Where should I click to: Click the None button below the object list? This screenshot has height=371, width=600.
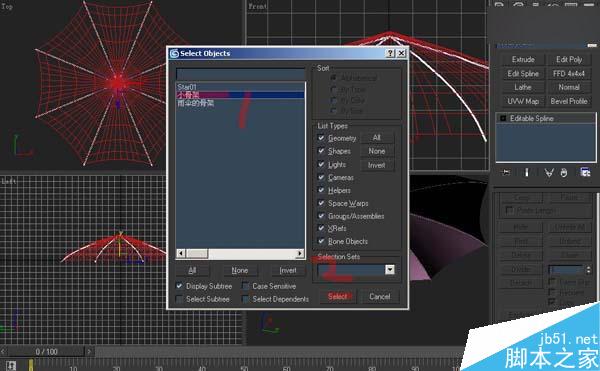240,270
